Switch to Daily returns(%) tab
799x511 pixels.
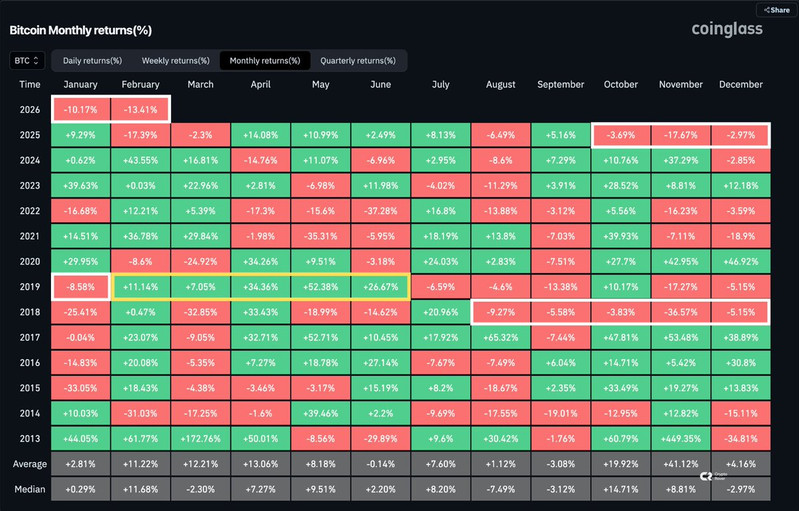coord(92,61)
